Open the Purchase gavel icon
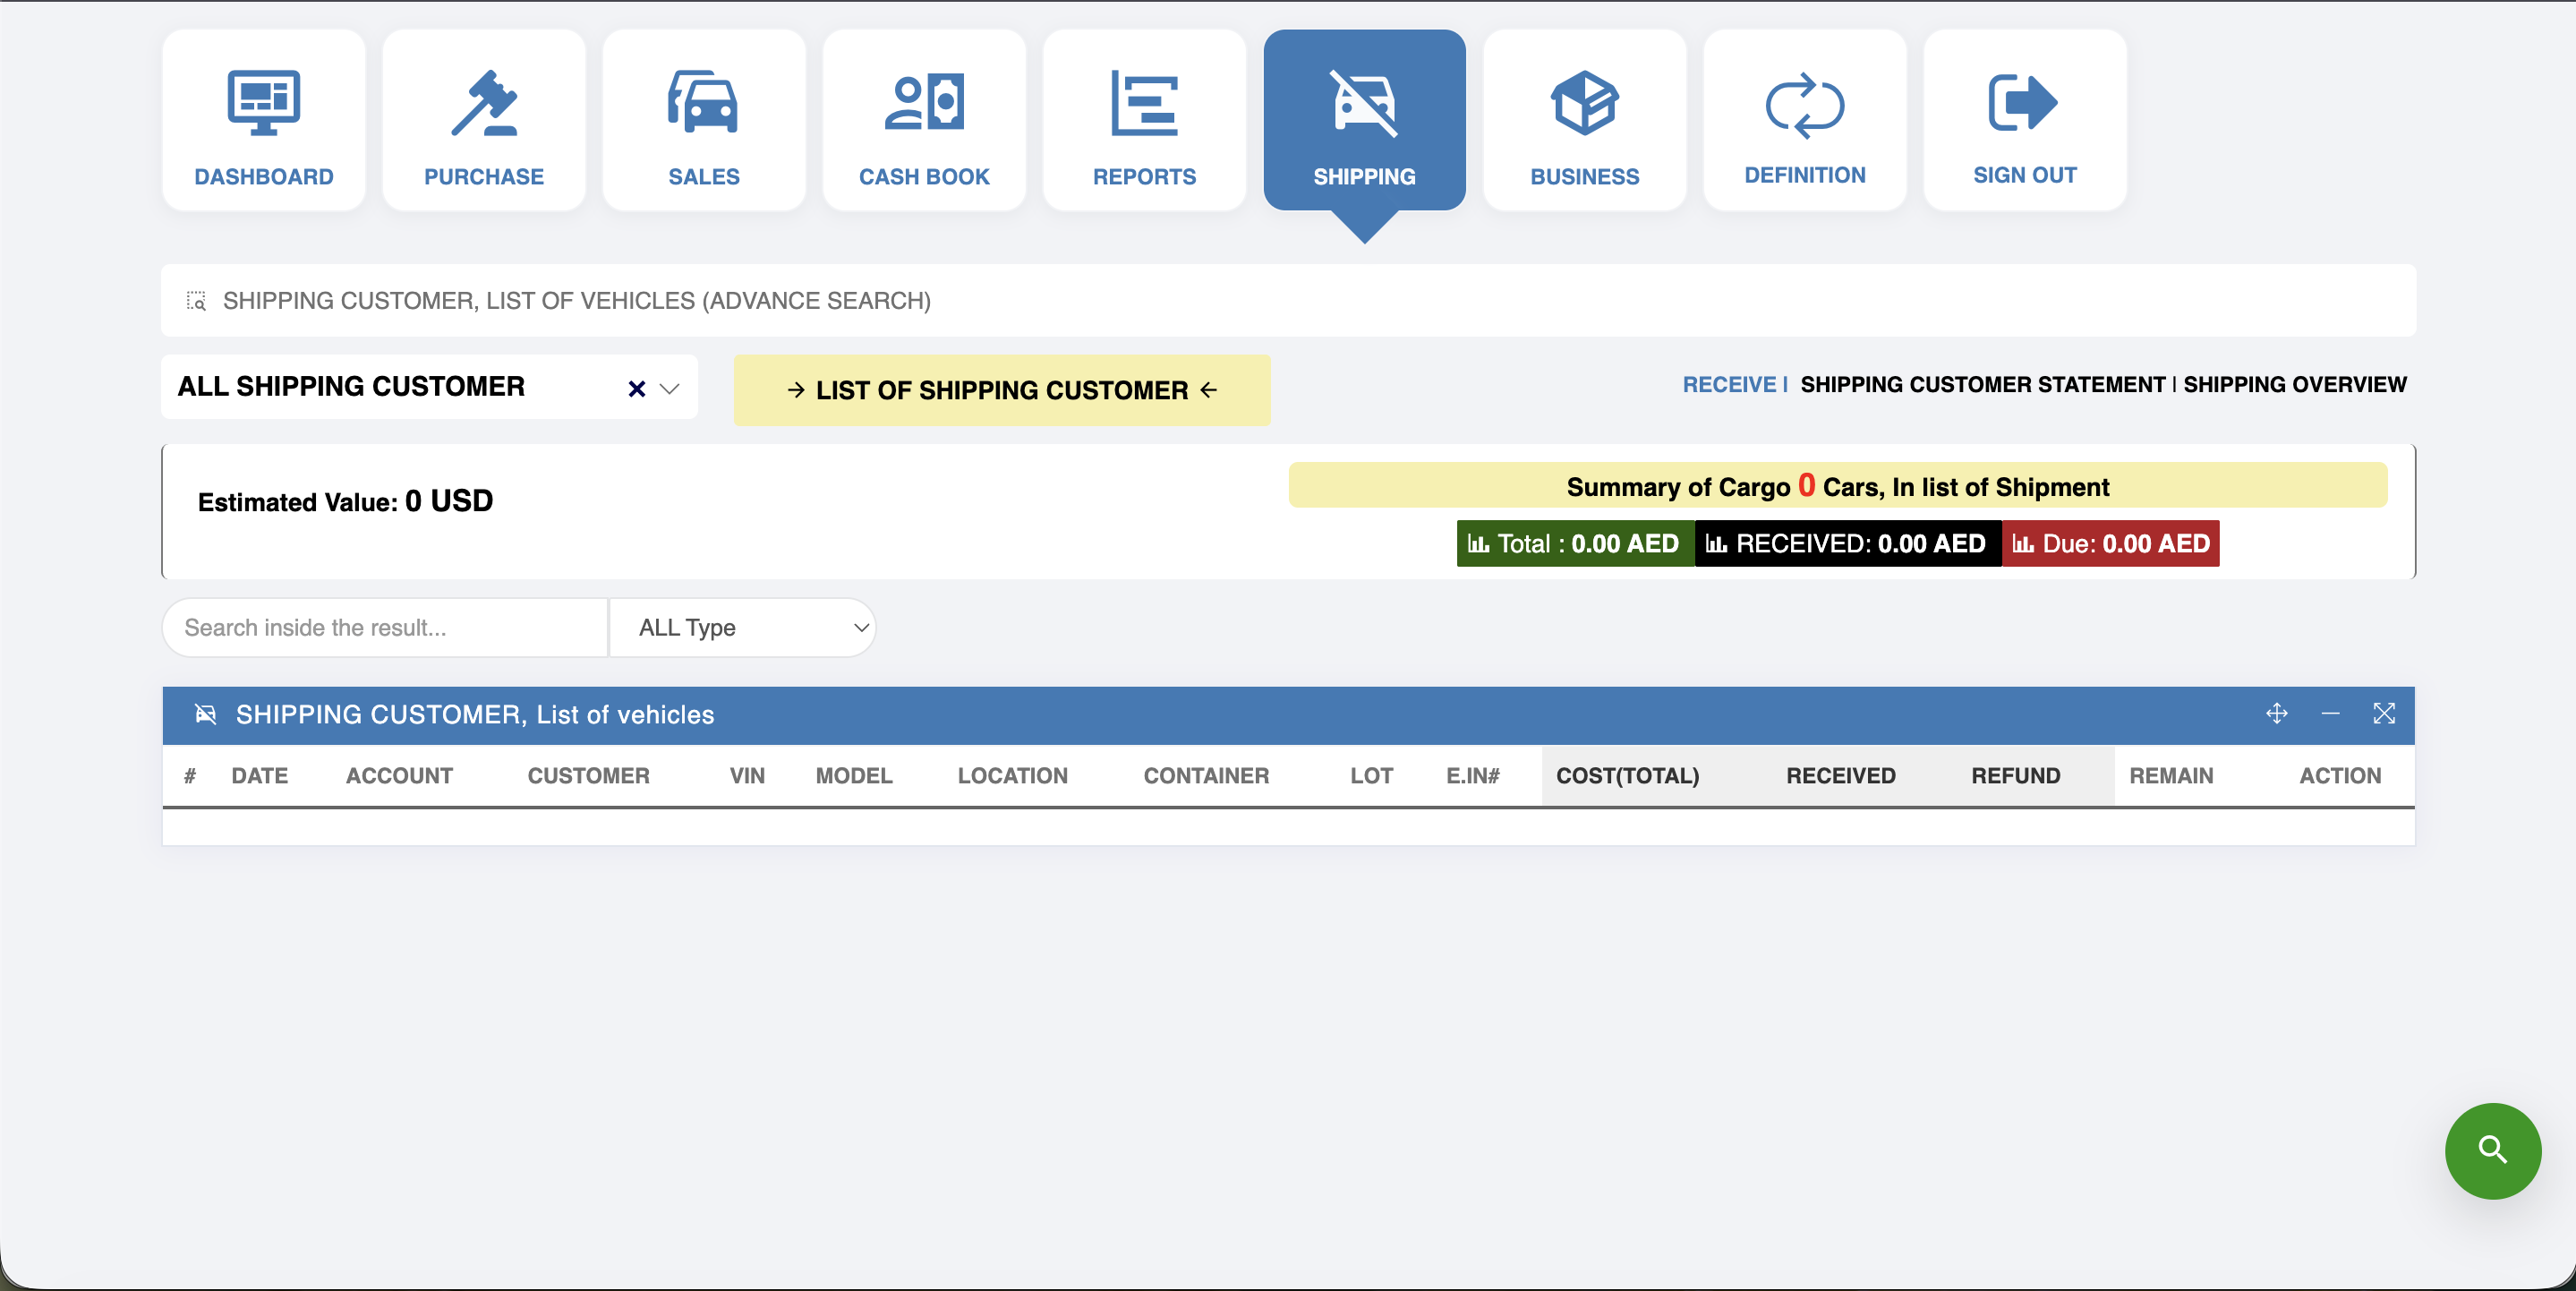Viewport: 2576px width, 1291px height. coord(484,102)
